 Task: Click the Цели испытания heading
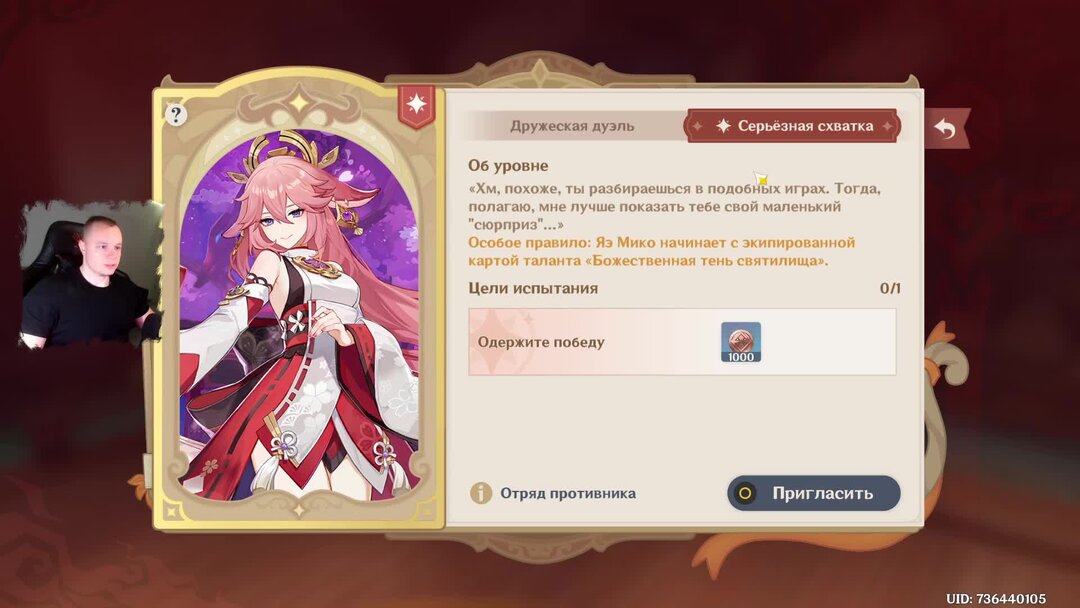click(533, 289)
